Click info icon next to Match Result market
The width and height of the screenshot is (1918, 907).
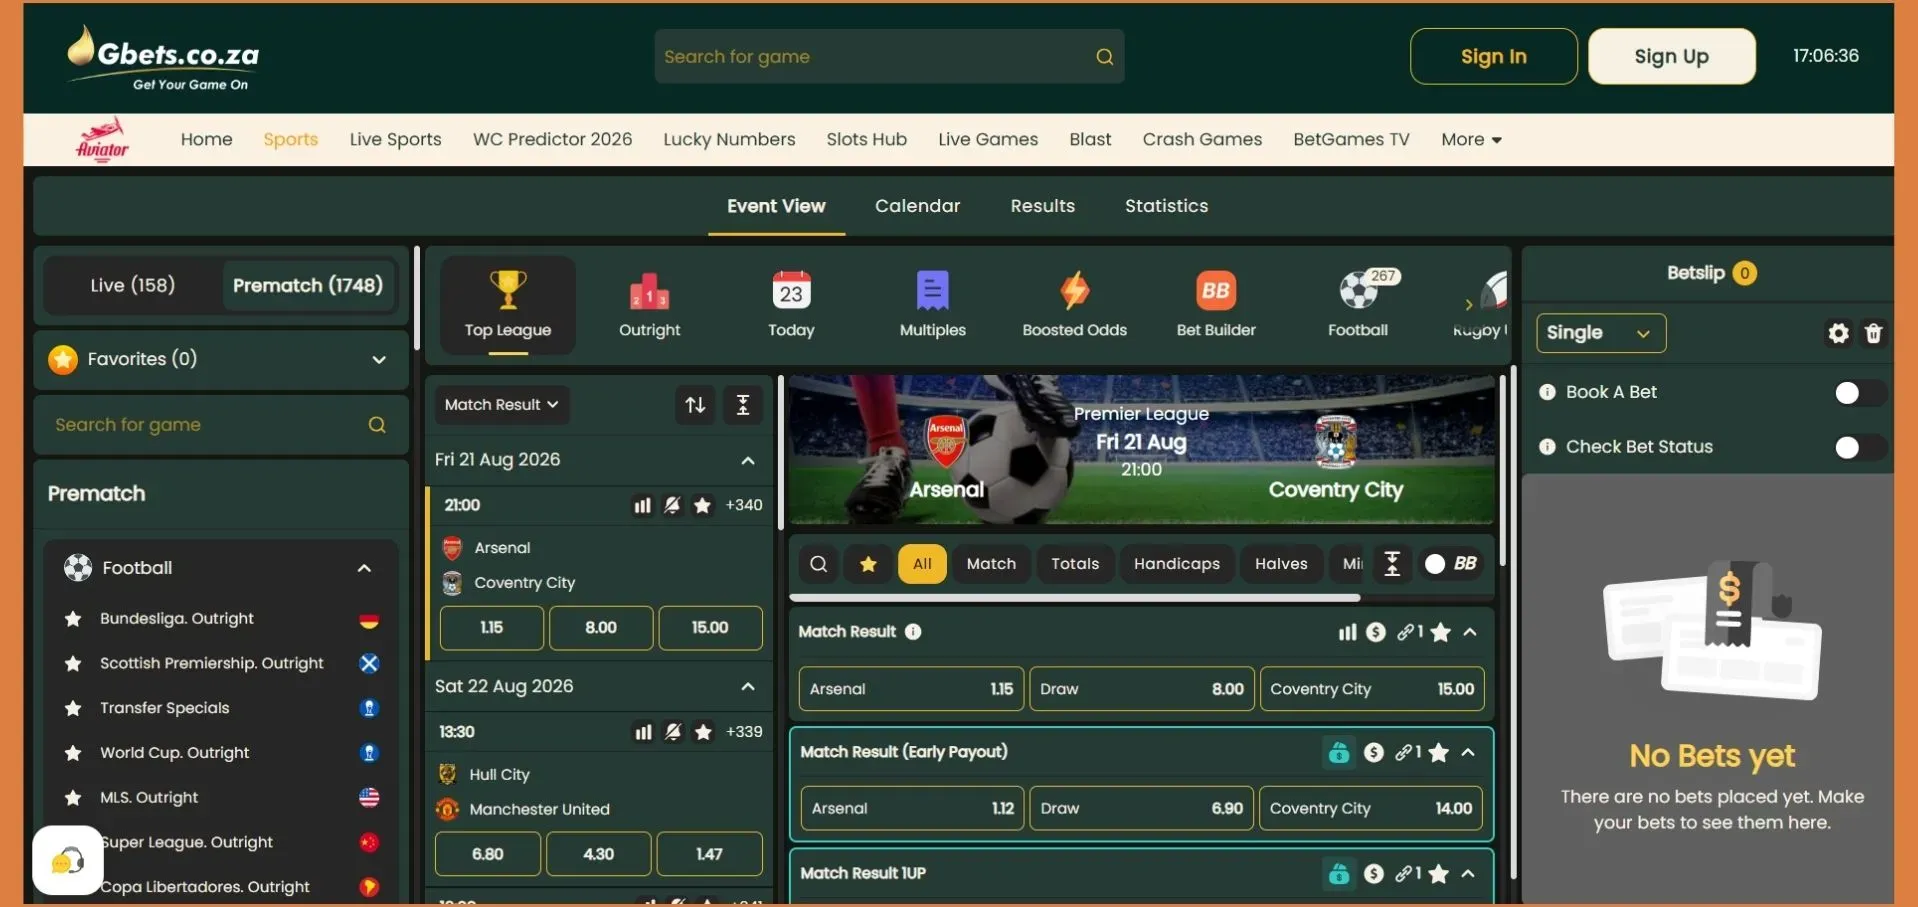click(913, 632)
